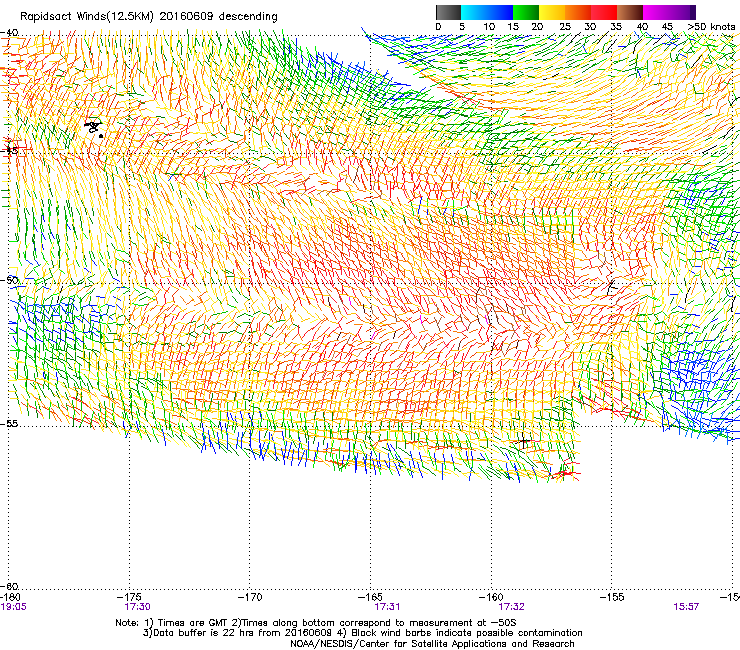Select the -55 latitude axis label
740x650 pixels.
[x=9, y=423]
